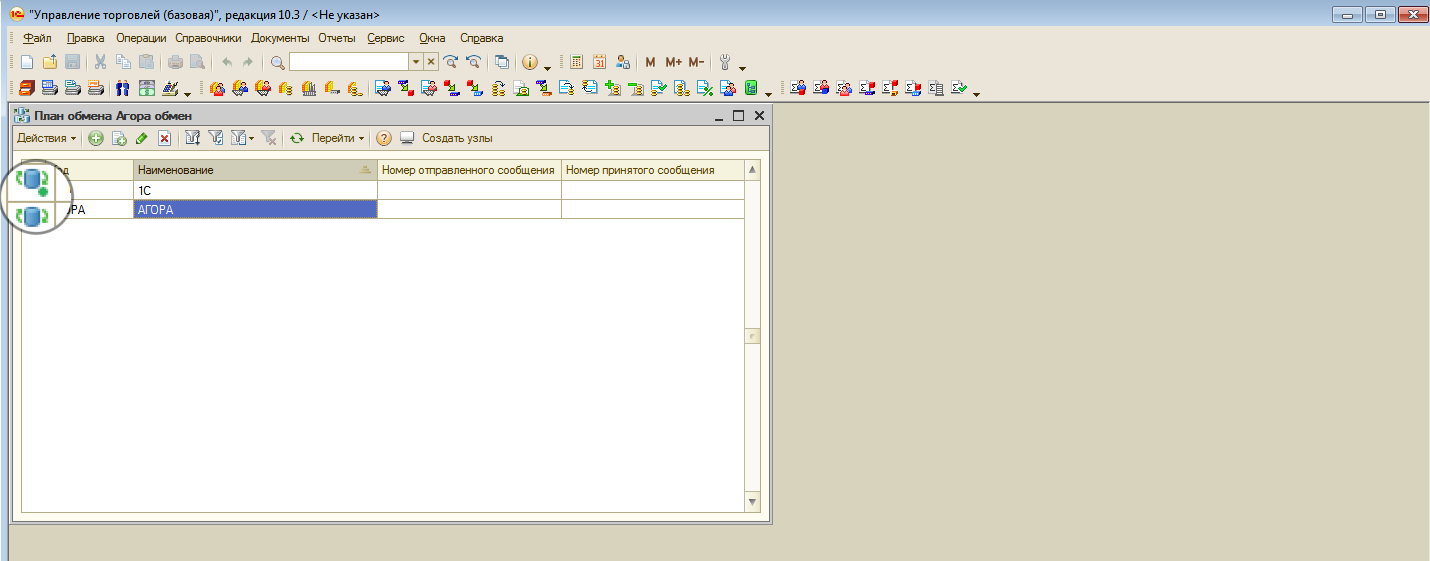This screenshot has width=1430, height=561.
Task: Click the pencil edit item icon
Action: 142,139
